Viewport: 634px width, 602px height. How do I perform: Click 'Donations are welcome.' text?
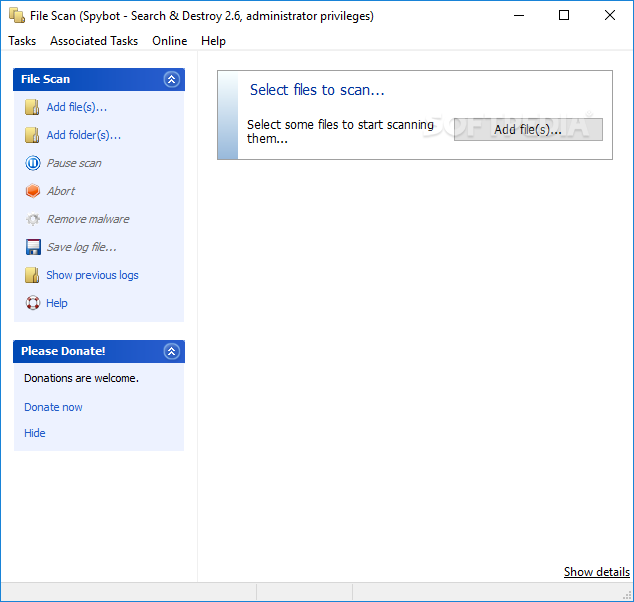tap(81, 378)
